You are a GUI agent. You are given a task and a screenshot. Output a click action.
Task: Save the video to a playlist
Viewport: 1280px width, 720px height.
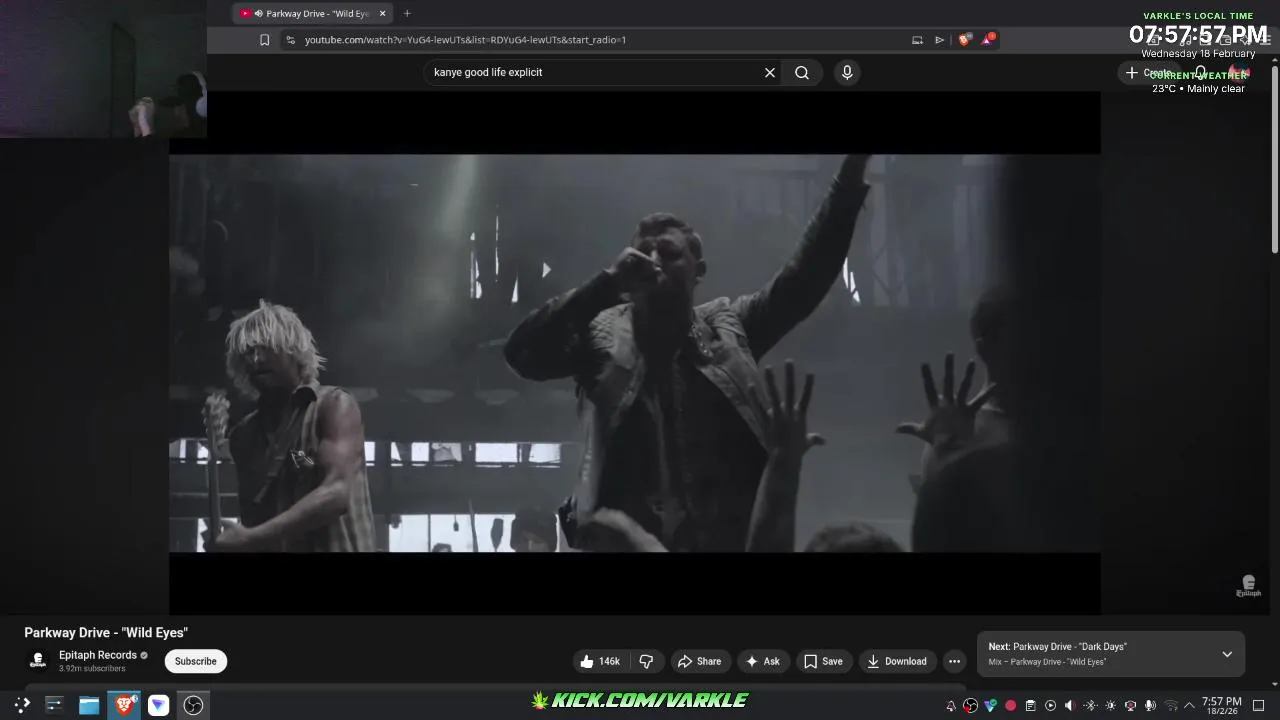[823, 661]
